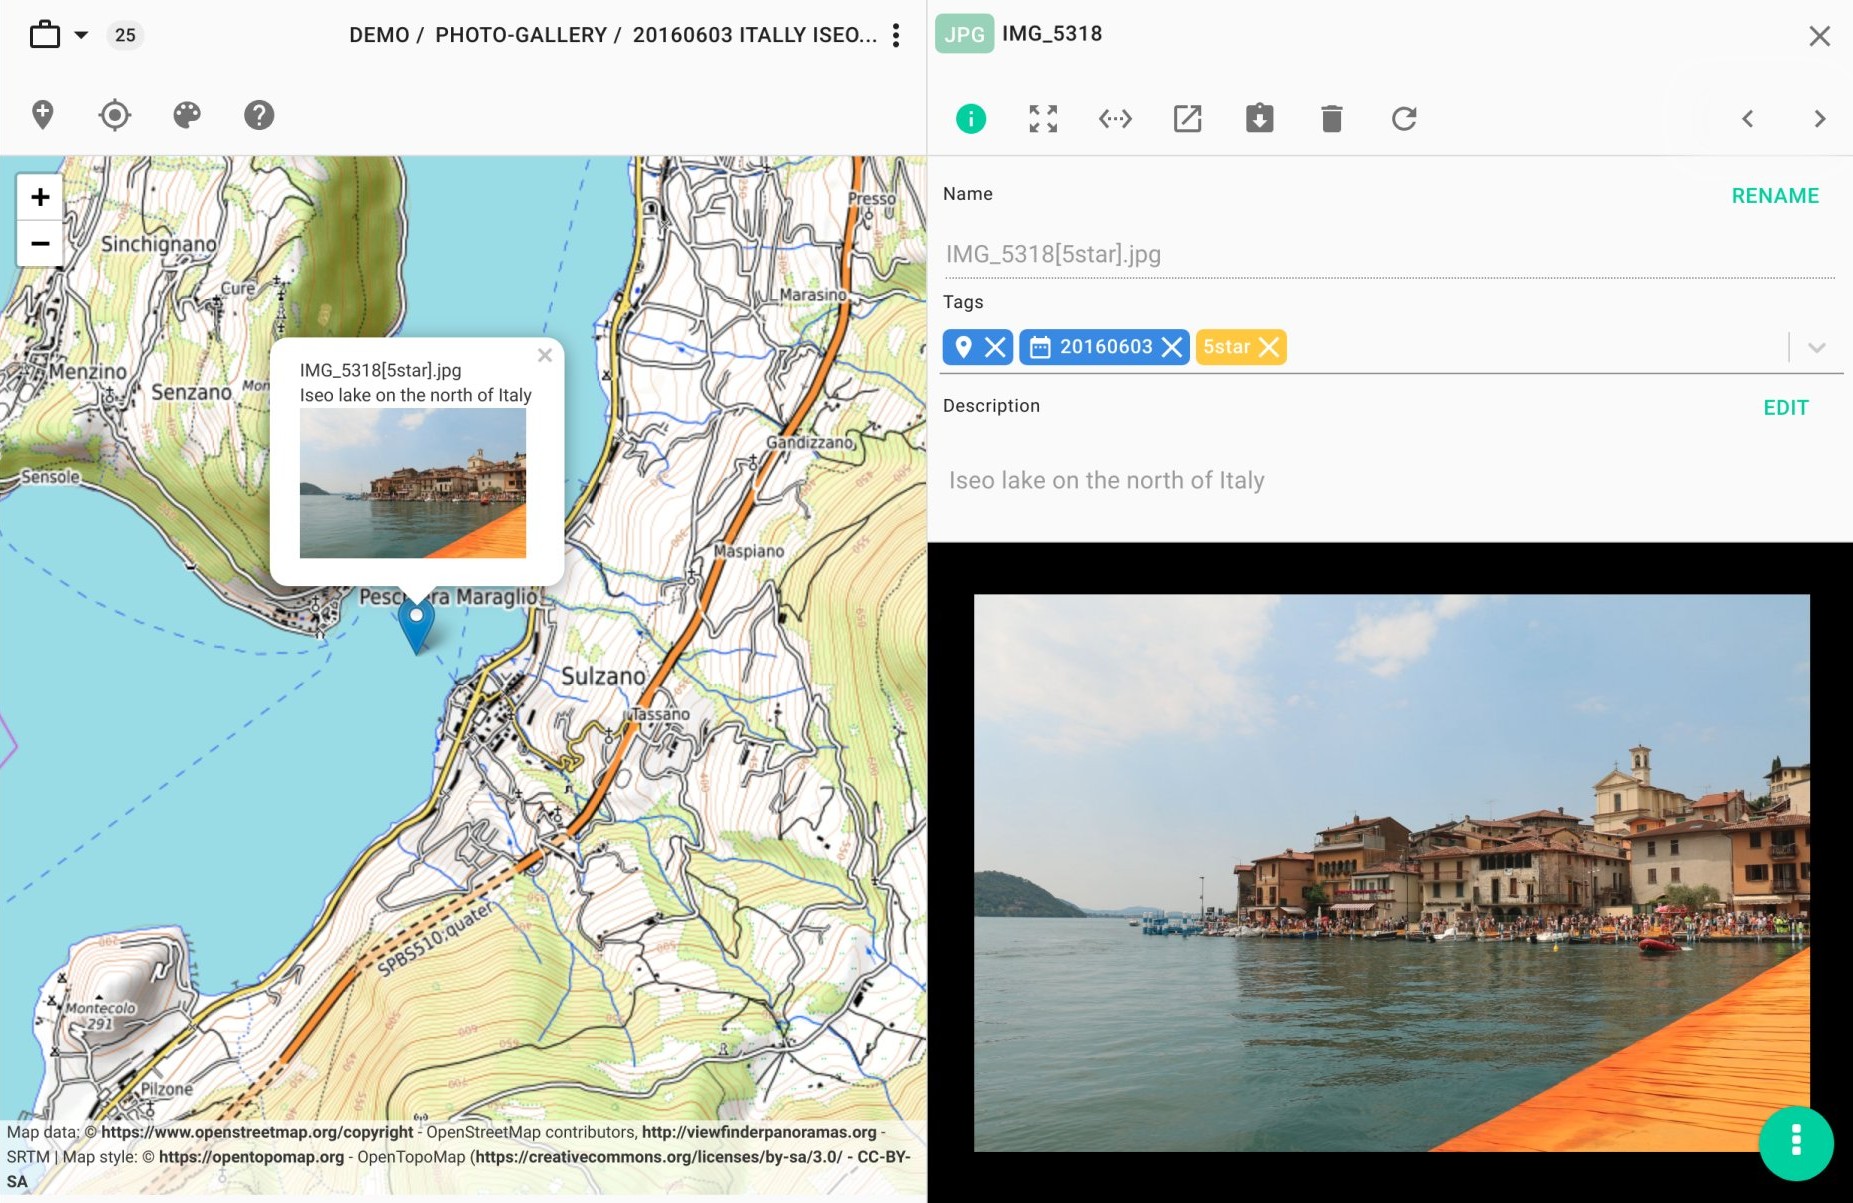Click the Sulzano map label
Screen dimensions: 1853x1203
[x=603, y=677]
